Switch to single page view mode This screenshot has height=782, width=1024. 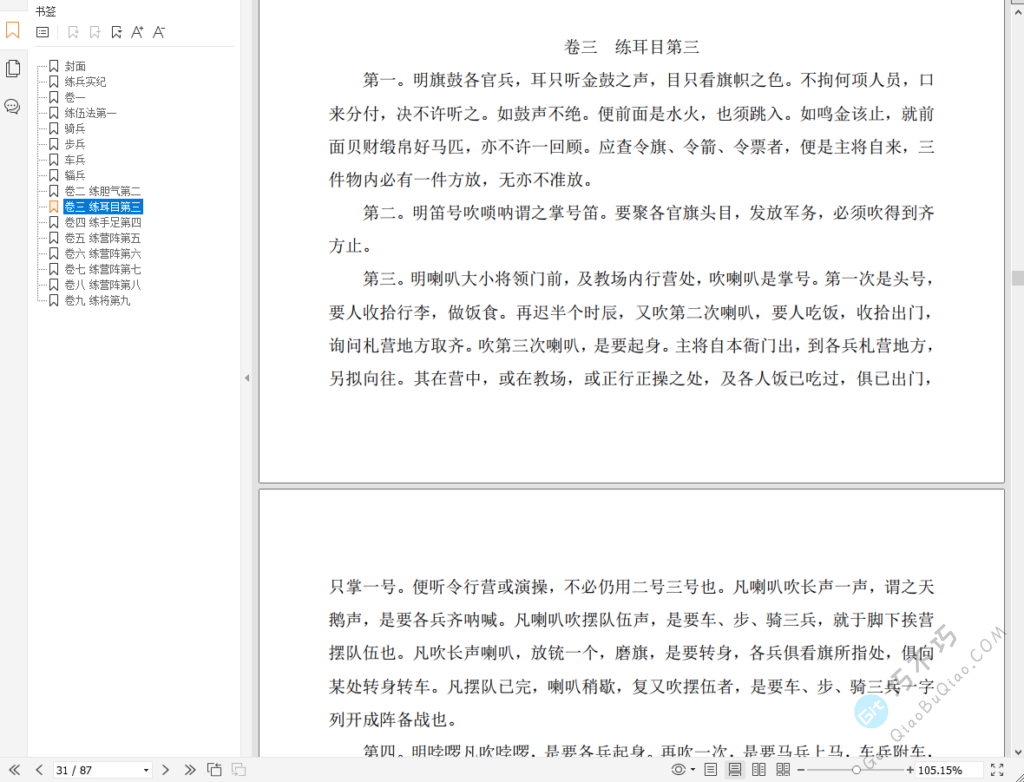(x=710, y=770)
